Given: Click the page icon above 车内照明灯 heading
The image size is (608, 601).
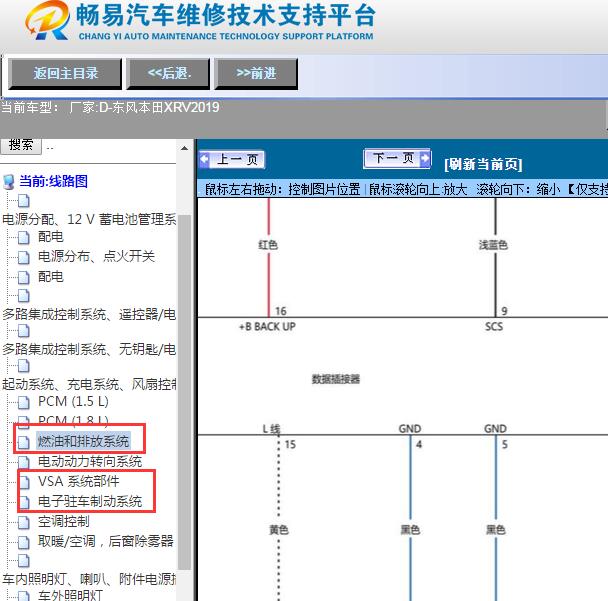Looking at the screenshot, I should pos(24,561).
